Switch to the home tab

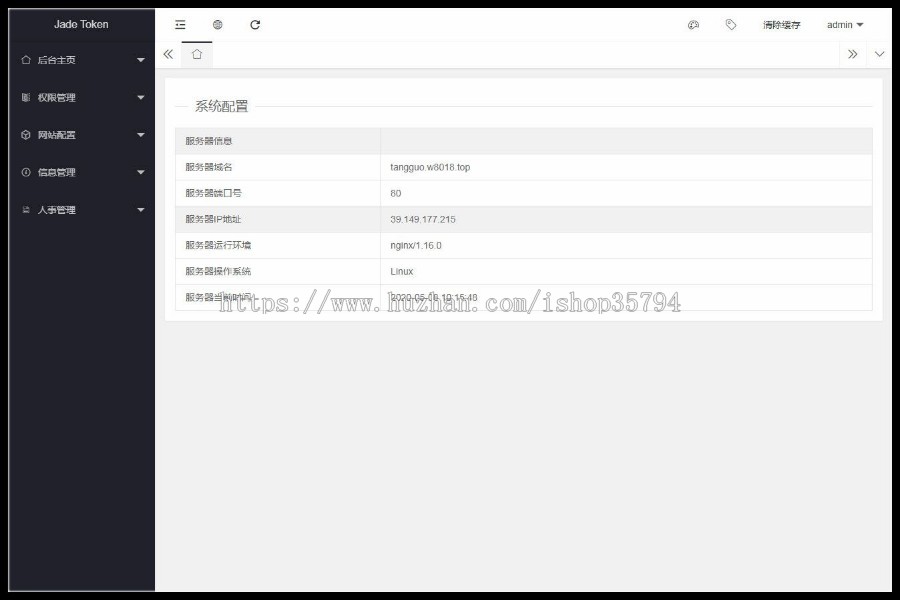[196, 55]
